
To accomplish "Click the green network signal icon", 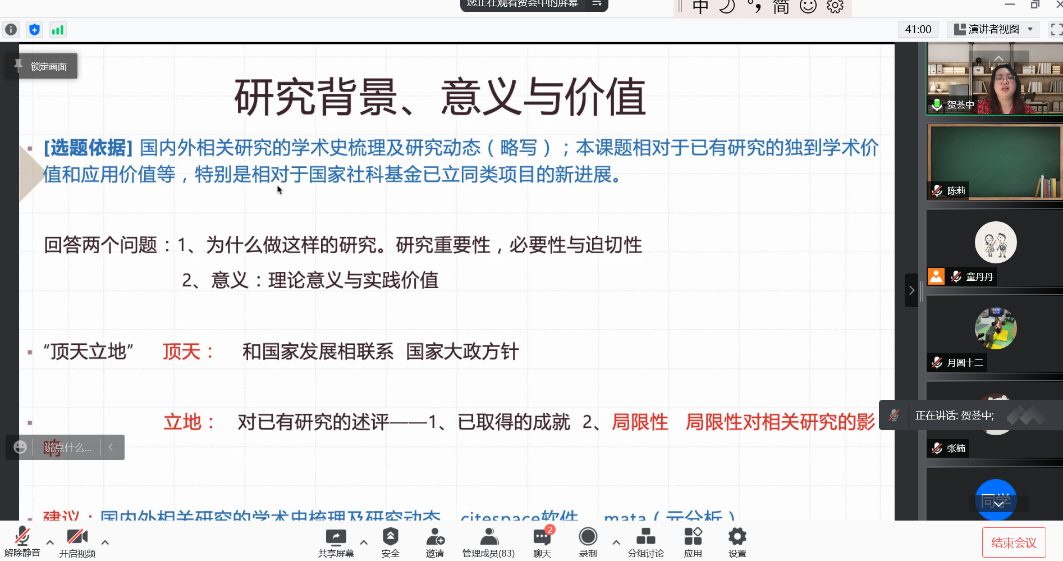I will pos(58,29).
